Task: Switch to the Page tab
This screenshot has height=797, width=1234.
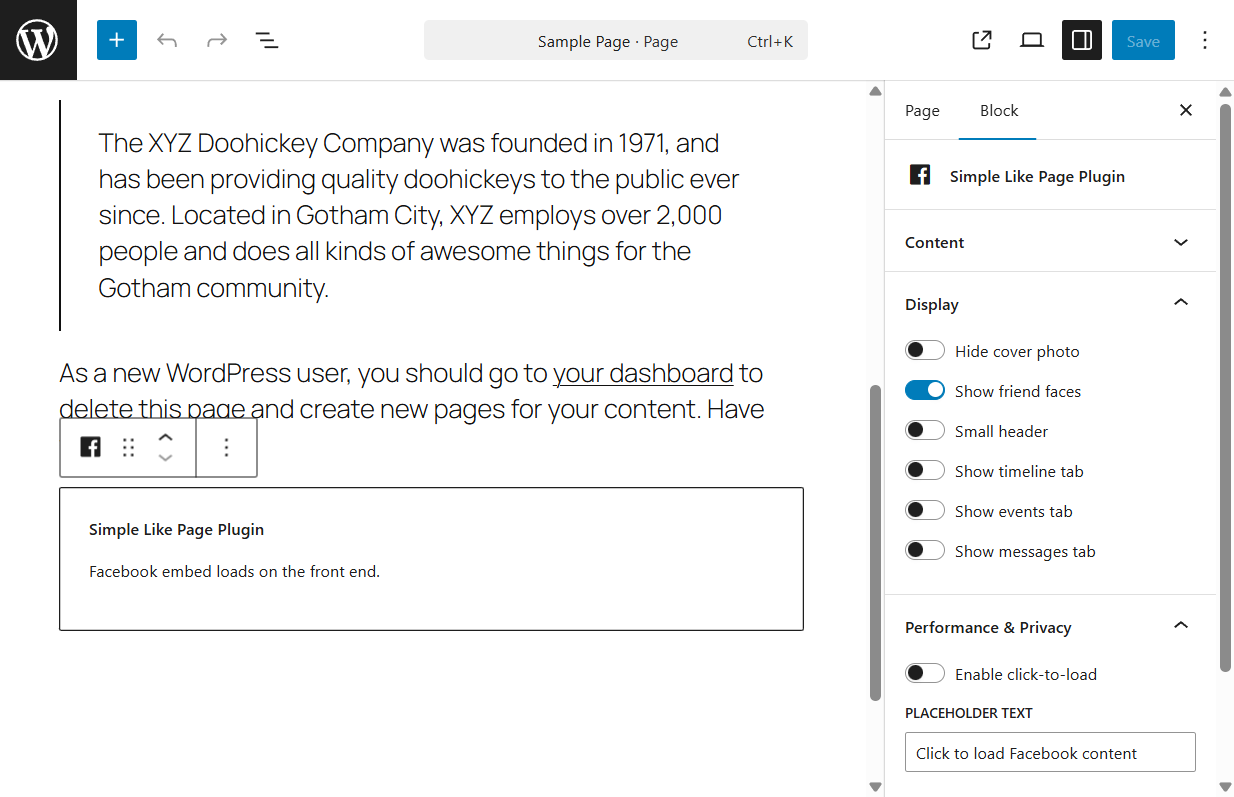Action: coord(922,110)
